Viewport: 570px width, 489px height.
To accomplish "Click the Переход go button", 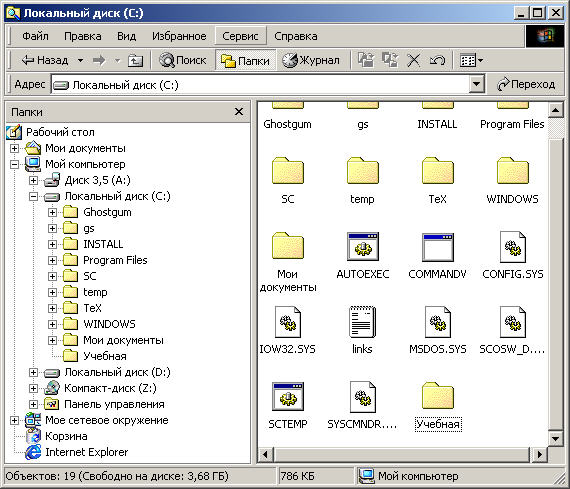I will tap(526, 85).
